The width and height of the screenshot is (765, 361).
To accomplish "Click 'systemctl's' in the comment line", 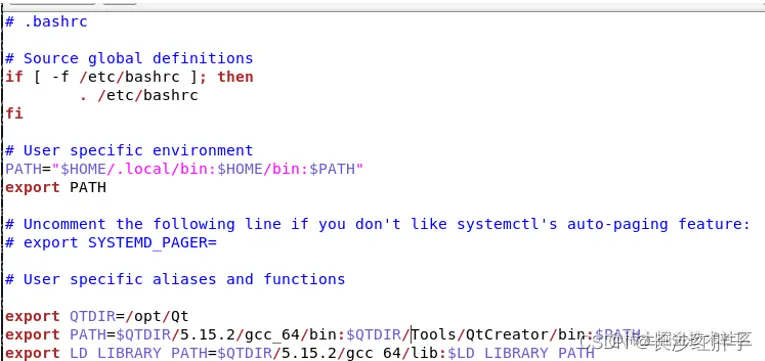I will tap(507, 224).
